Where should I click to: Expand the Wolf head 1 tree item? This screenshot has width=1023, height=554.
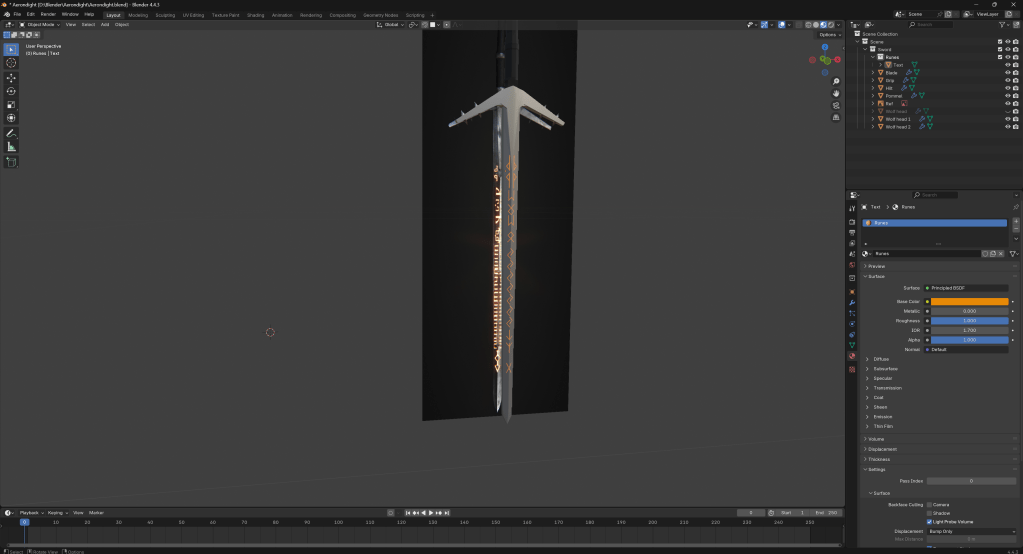coord(872,119)
